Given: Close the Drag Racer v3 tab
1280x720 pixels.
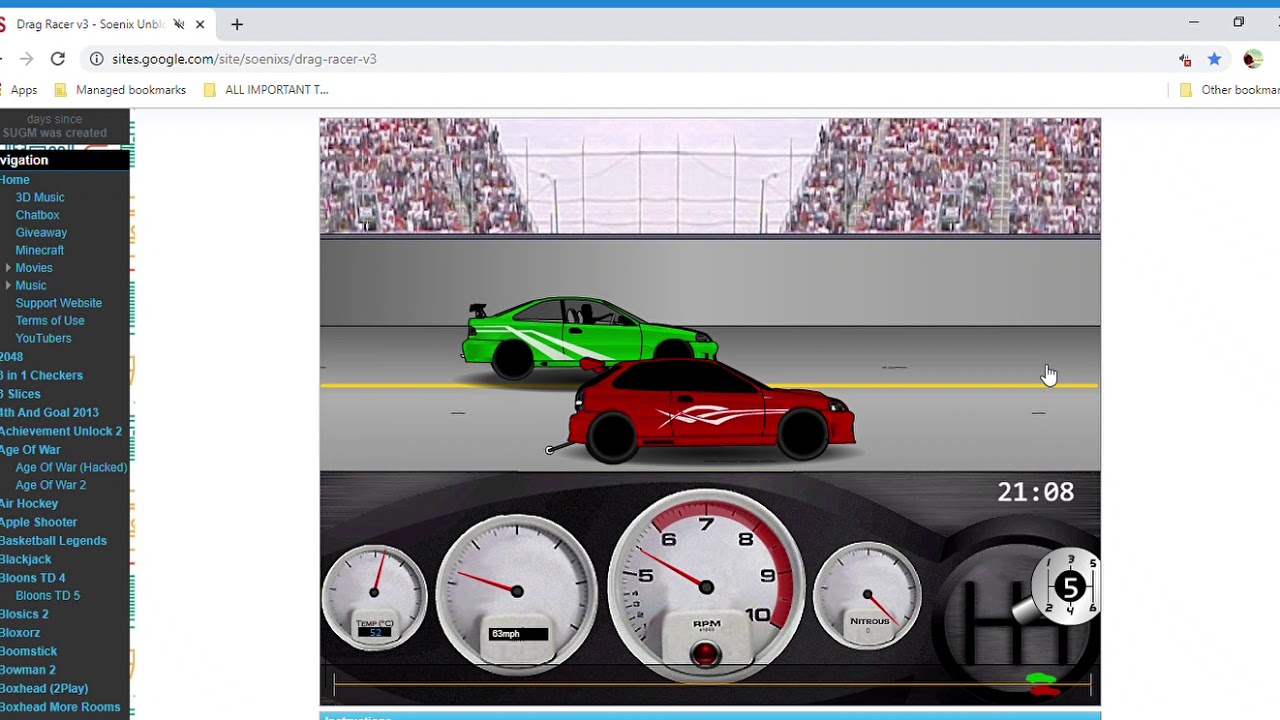Looking at the screenshot, I should [200, 24].
